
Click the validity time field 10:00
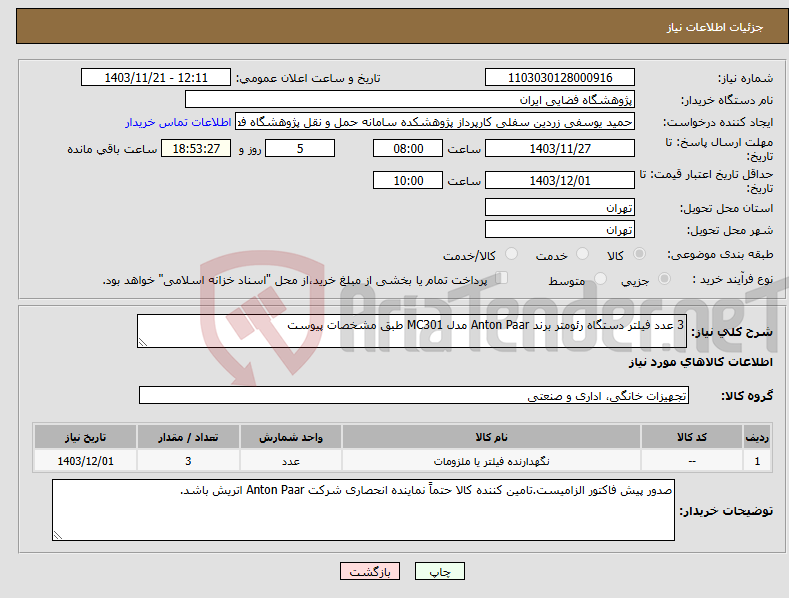[408, 180]
